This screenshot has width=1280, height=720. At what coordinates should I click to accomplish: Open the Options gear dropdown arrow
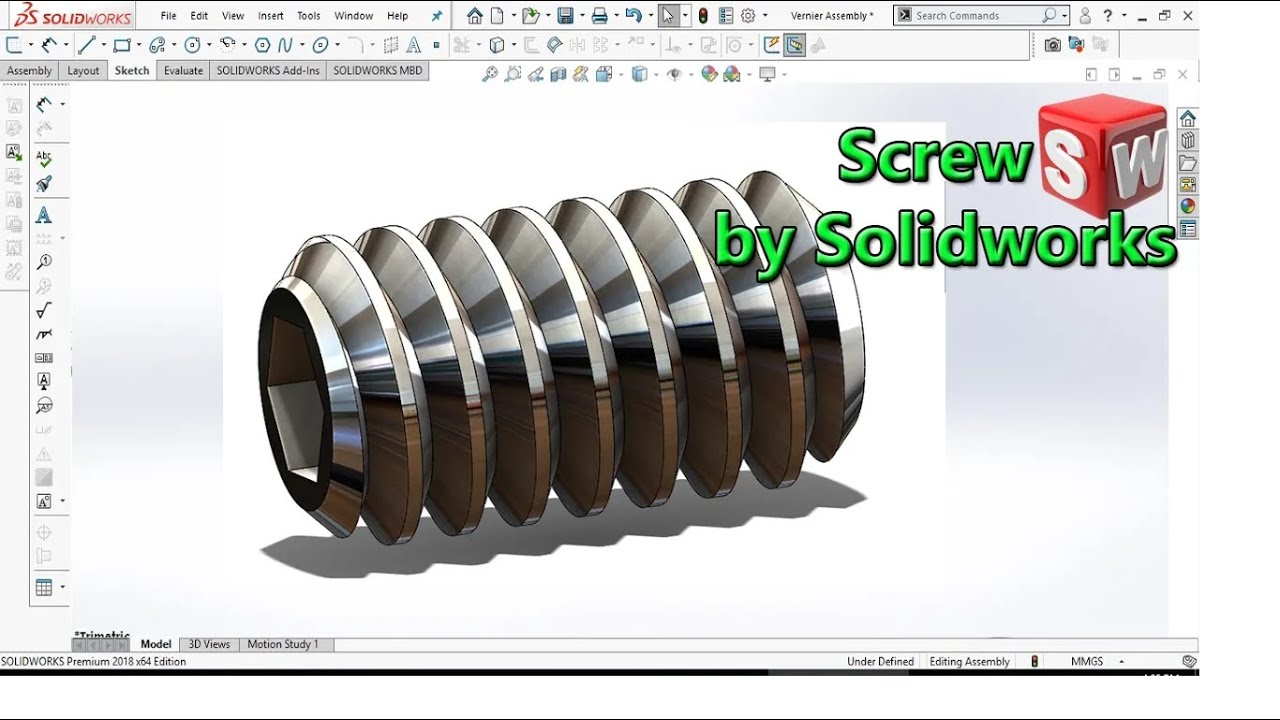765,16
